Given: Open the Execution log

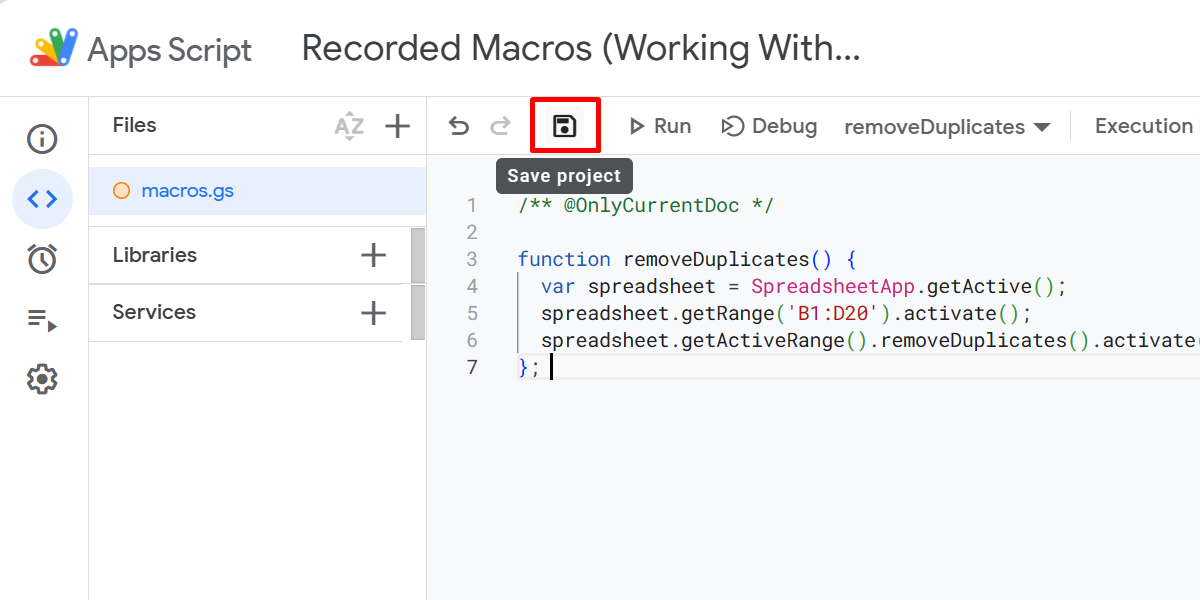Looking at the screenshot, I should point(1144,125).
